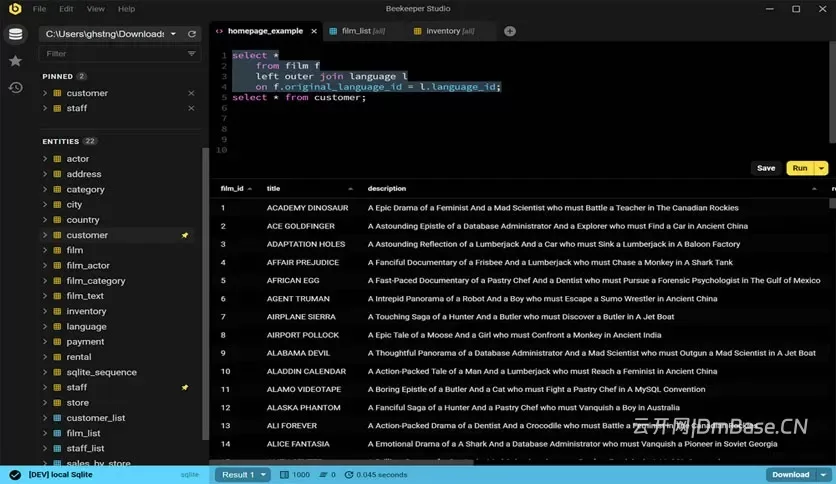
Task: Switch to the inventory tab
Action: point(450,31)
